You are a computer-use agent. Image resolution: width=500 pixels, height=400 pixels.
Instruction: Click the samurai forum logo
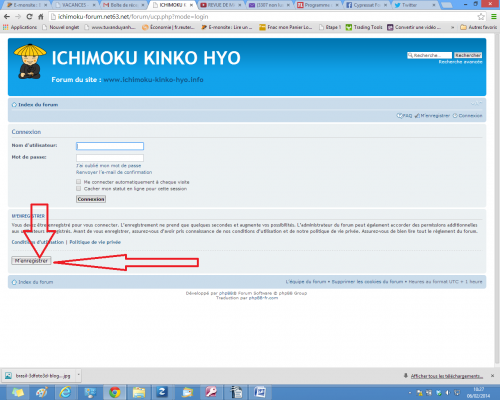(30, 62)
